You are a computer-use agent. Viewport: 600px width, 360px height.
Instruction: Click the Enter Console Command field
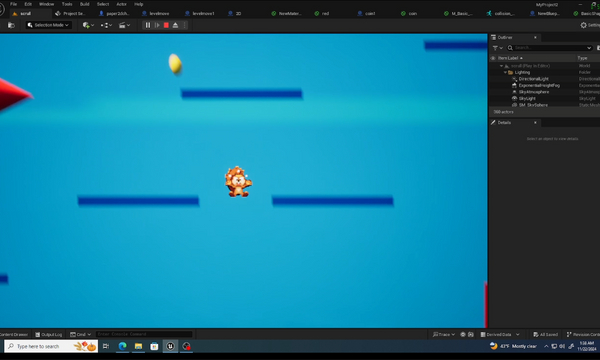(144, 334)
